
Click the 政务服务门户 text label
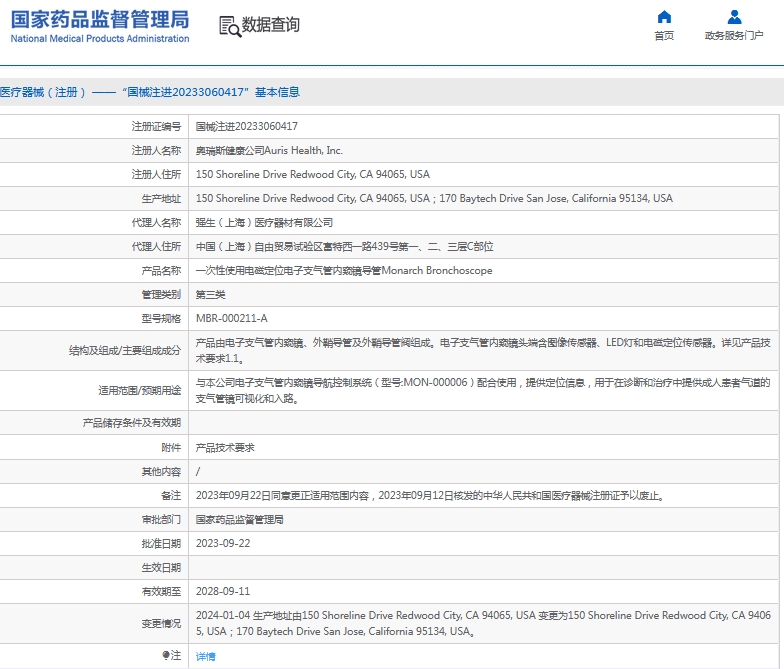734,36
